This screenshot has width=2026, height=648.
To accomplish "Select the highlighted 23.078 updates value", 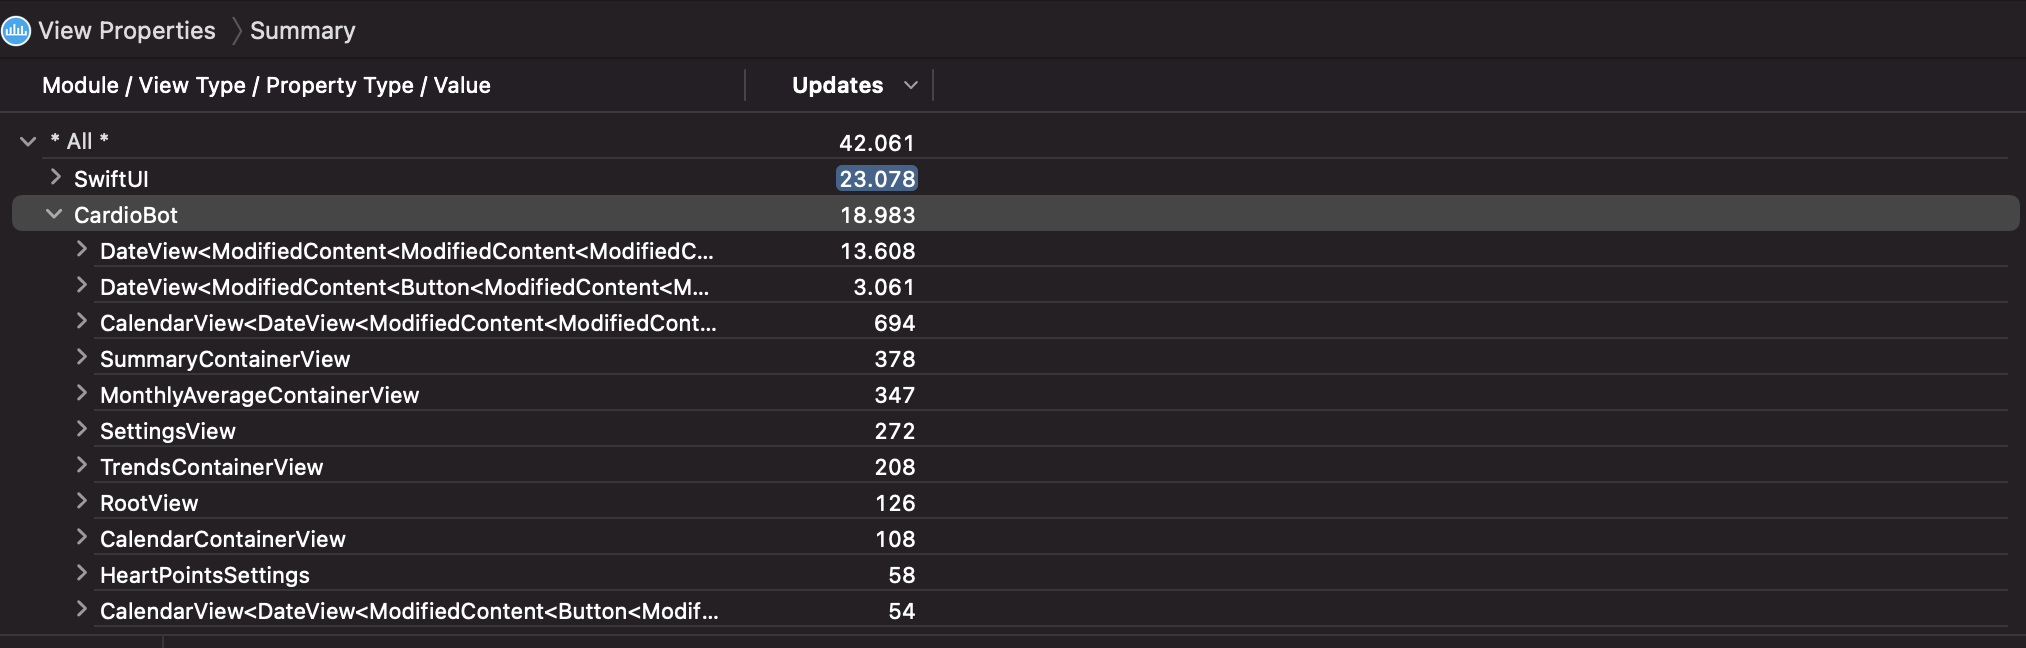I will pos(877,179).
